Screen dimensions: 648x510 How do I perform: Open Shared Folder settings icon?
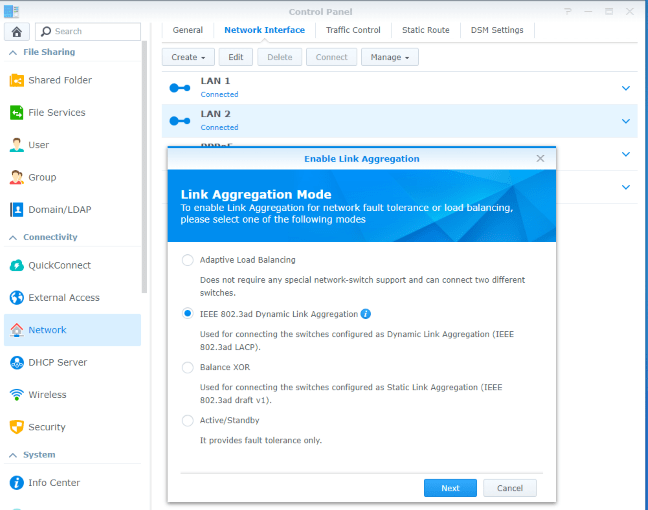17,80
